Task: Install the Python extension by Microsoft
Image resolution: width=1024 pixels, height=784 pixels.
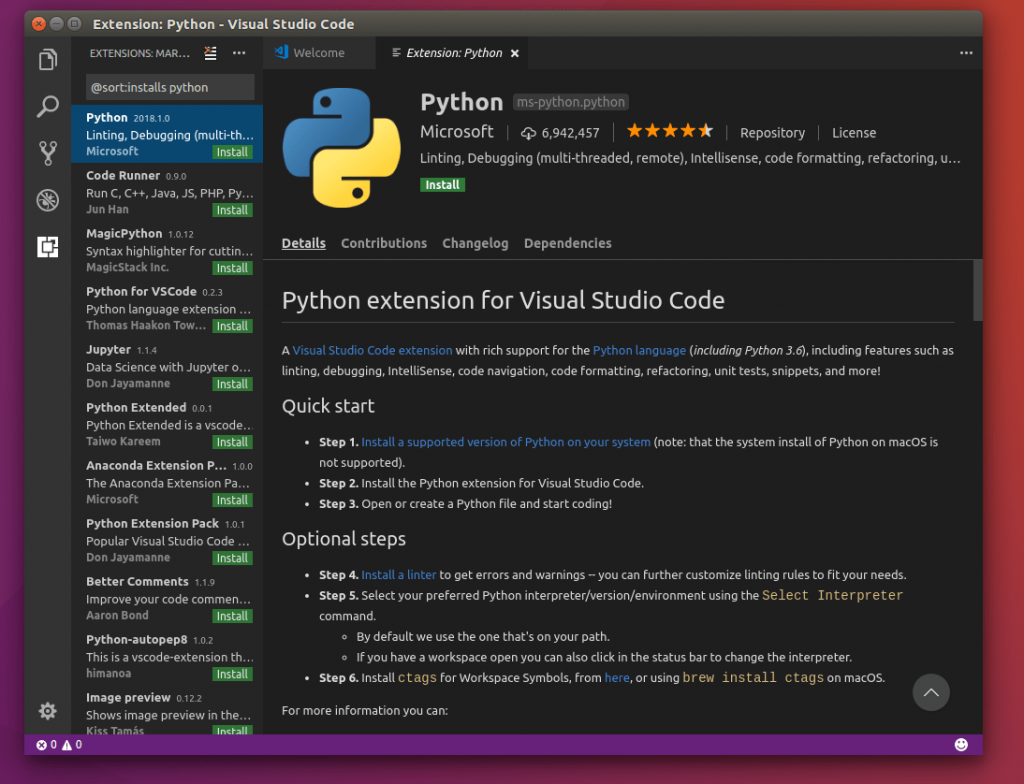Action: (442, 184)
